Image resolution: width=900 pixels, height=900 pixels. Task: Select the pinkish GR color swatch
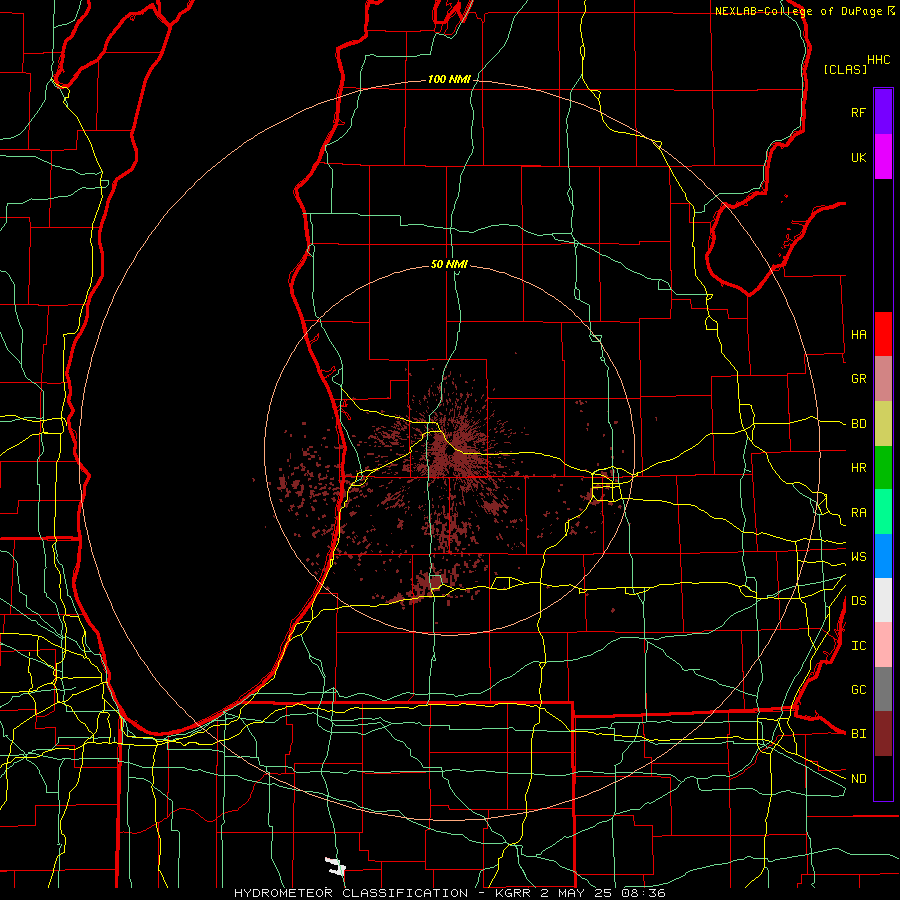click(883, 379)
